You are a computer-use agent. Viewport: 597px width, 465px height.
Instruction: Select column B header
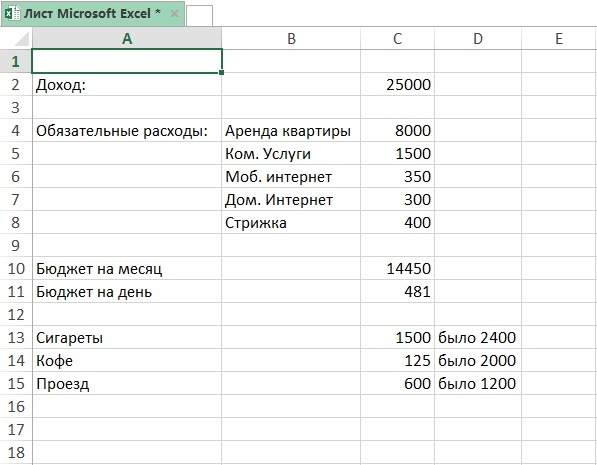291,38
